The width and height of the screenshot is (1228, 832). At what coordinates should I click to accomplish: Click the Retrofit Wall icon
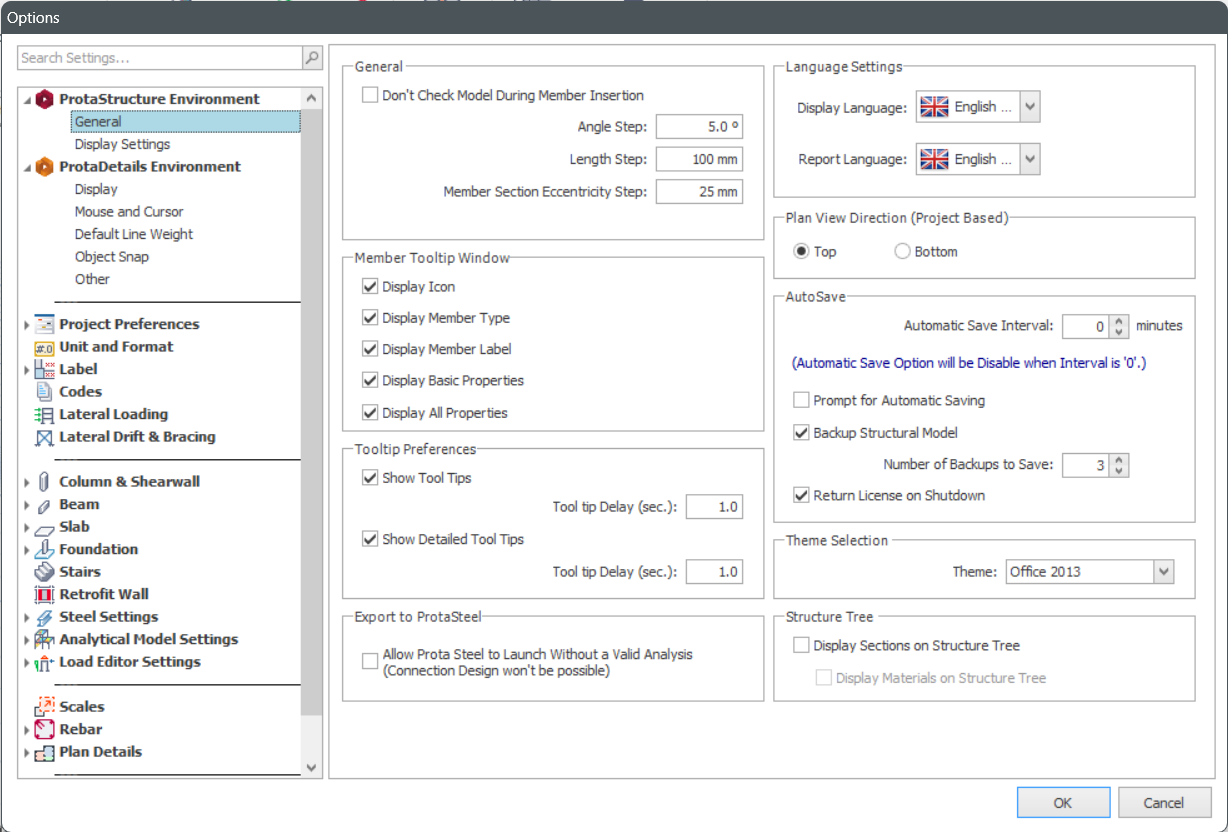(45, 594)
